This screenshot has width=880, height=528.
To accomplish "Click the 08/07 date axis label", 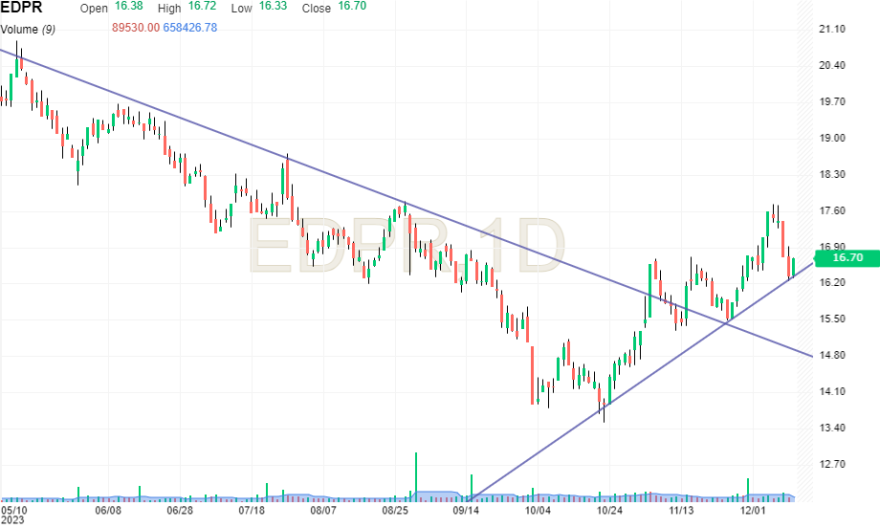I will coord(323,511).
